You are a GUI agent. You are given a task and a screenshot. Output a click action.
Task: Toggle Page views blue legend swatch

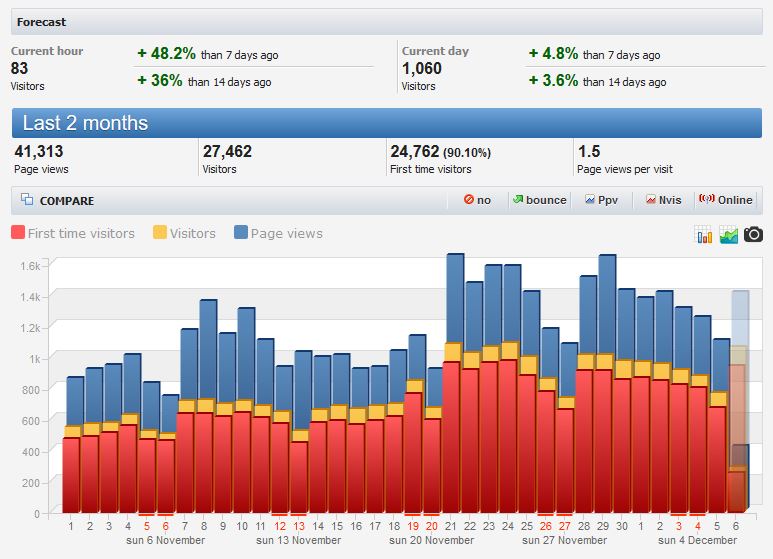pyautogui.click(x=241, y=232)
